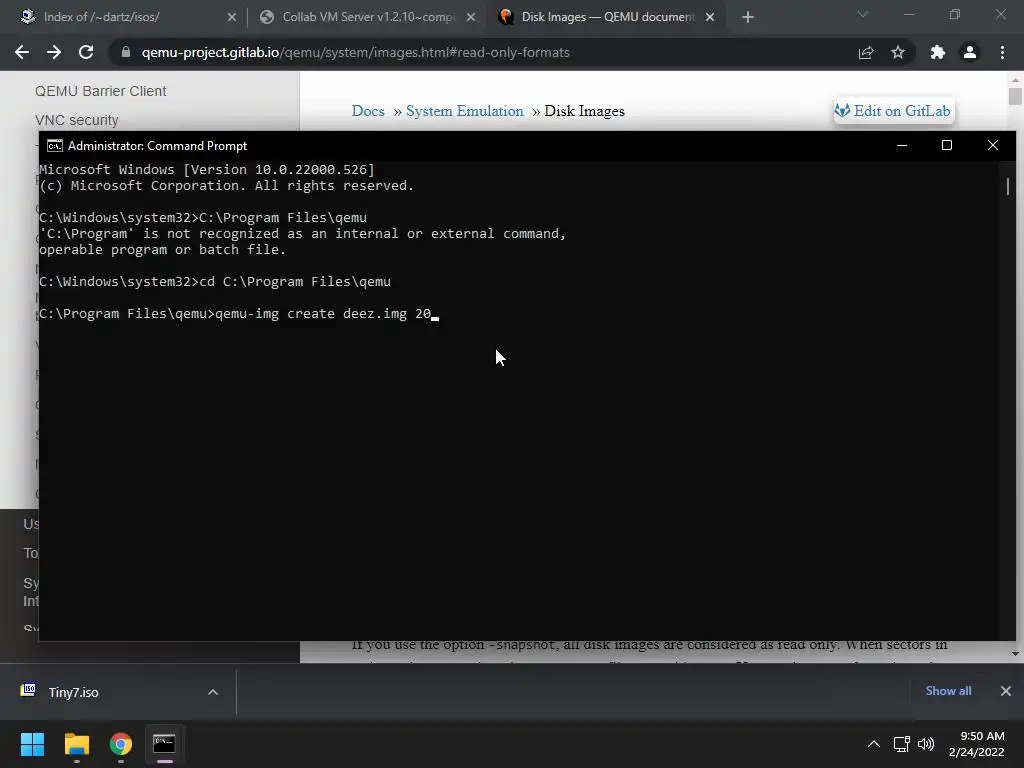The image size is (1024, 768).
Task: Open the Windows Start menu
Action: [x=32, y=744]
